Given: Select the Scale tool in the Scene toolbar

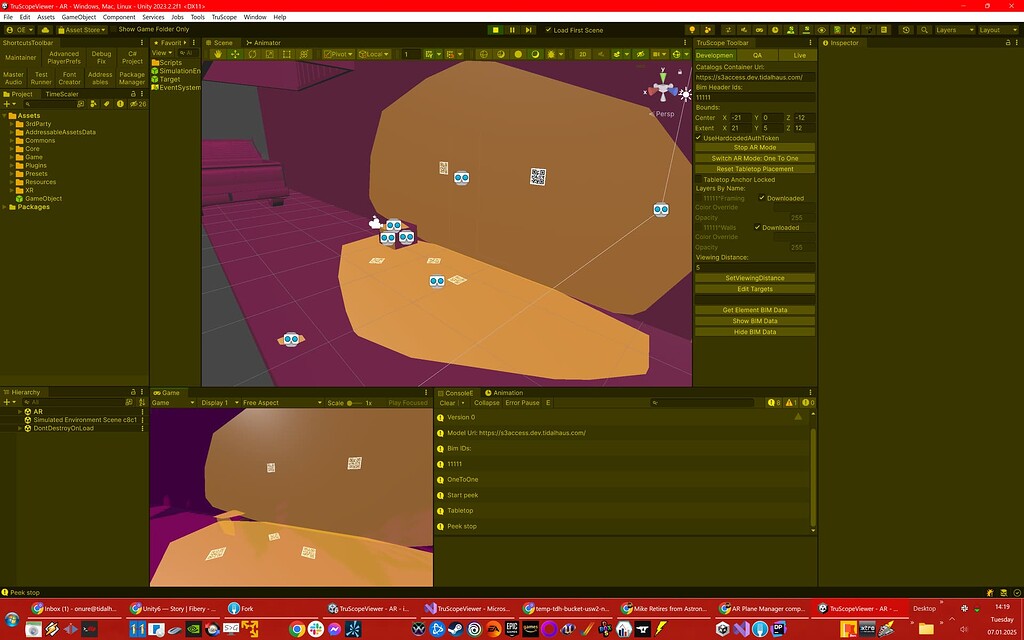Looking at the screenshot, I should click(272, 54).
